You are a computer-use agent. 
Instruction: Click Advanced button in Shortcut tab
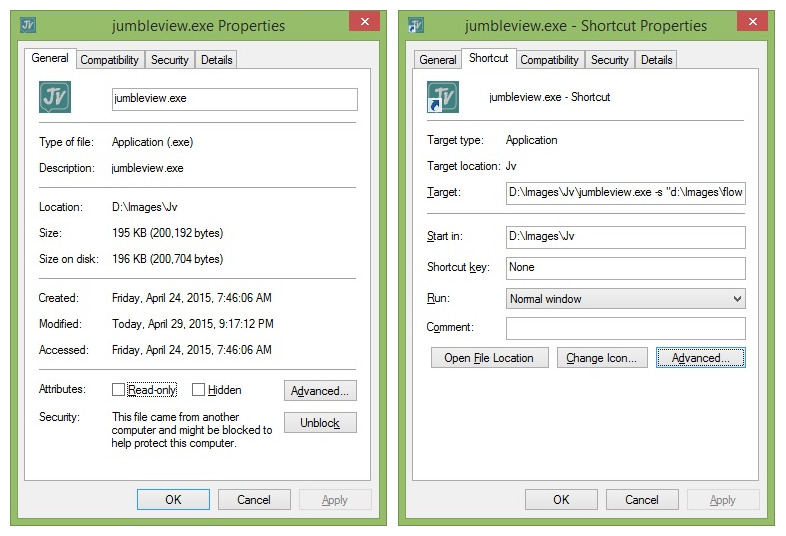(x=701, y=358)
